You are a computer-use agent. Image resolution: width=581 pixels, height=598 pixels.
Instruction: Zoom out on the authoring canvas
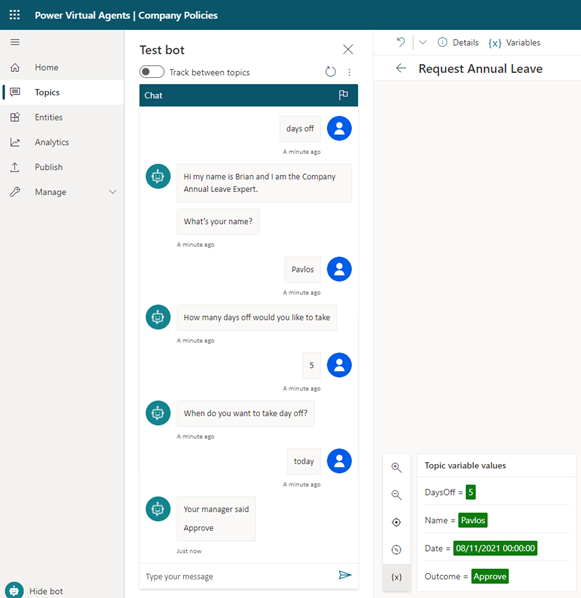point(396,495)
